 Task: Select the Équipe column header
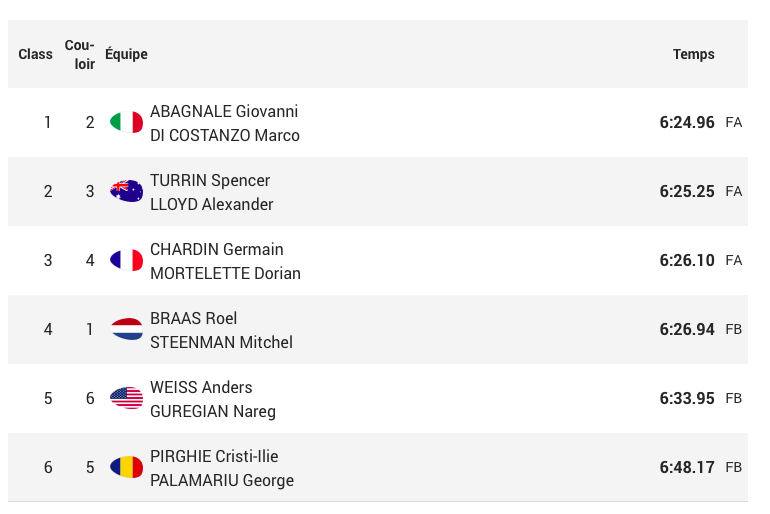126,54
